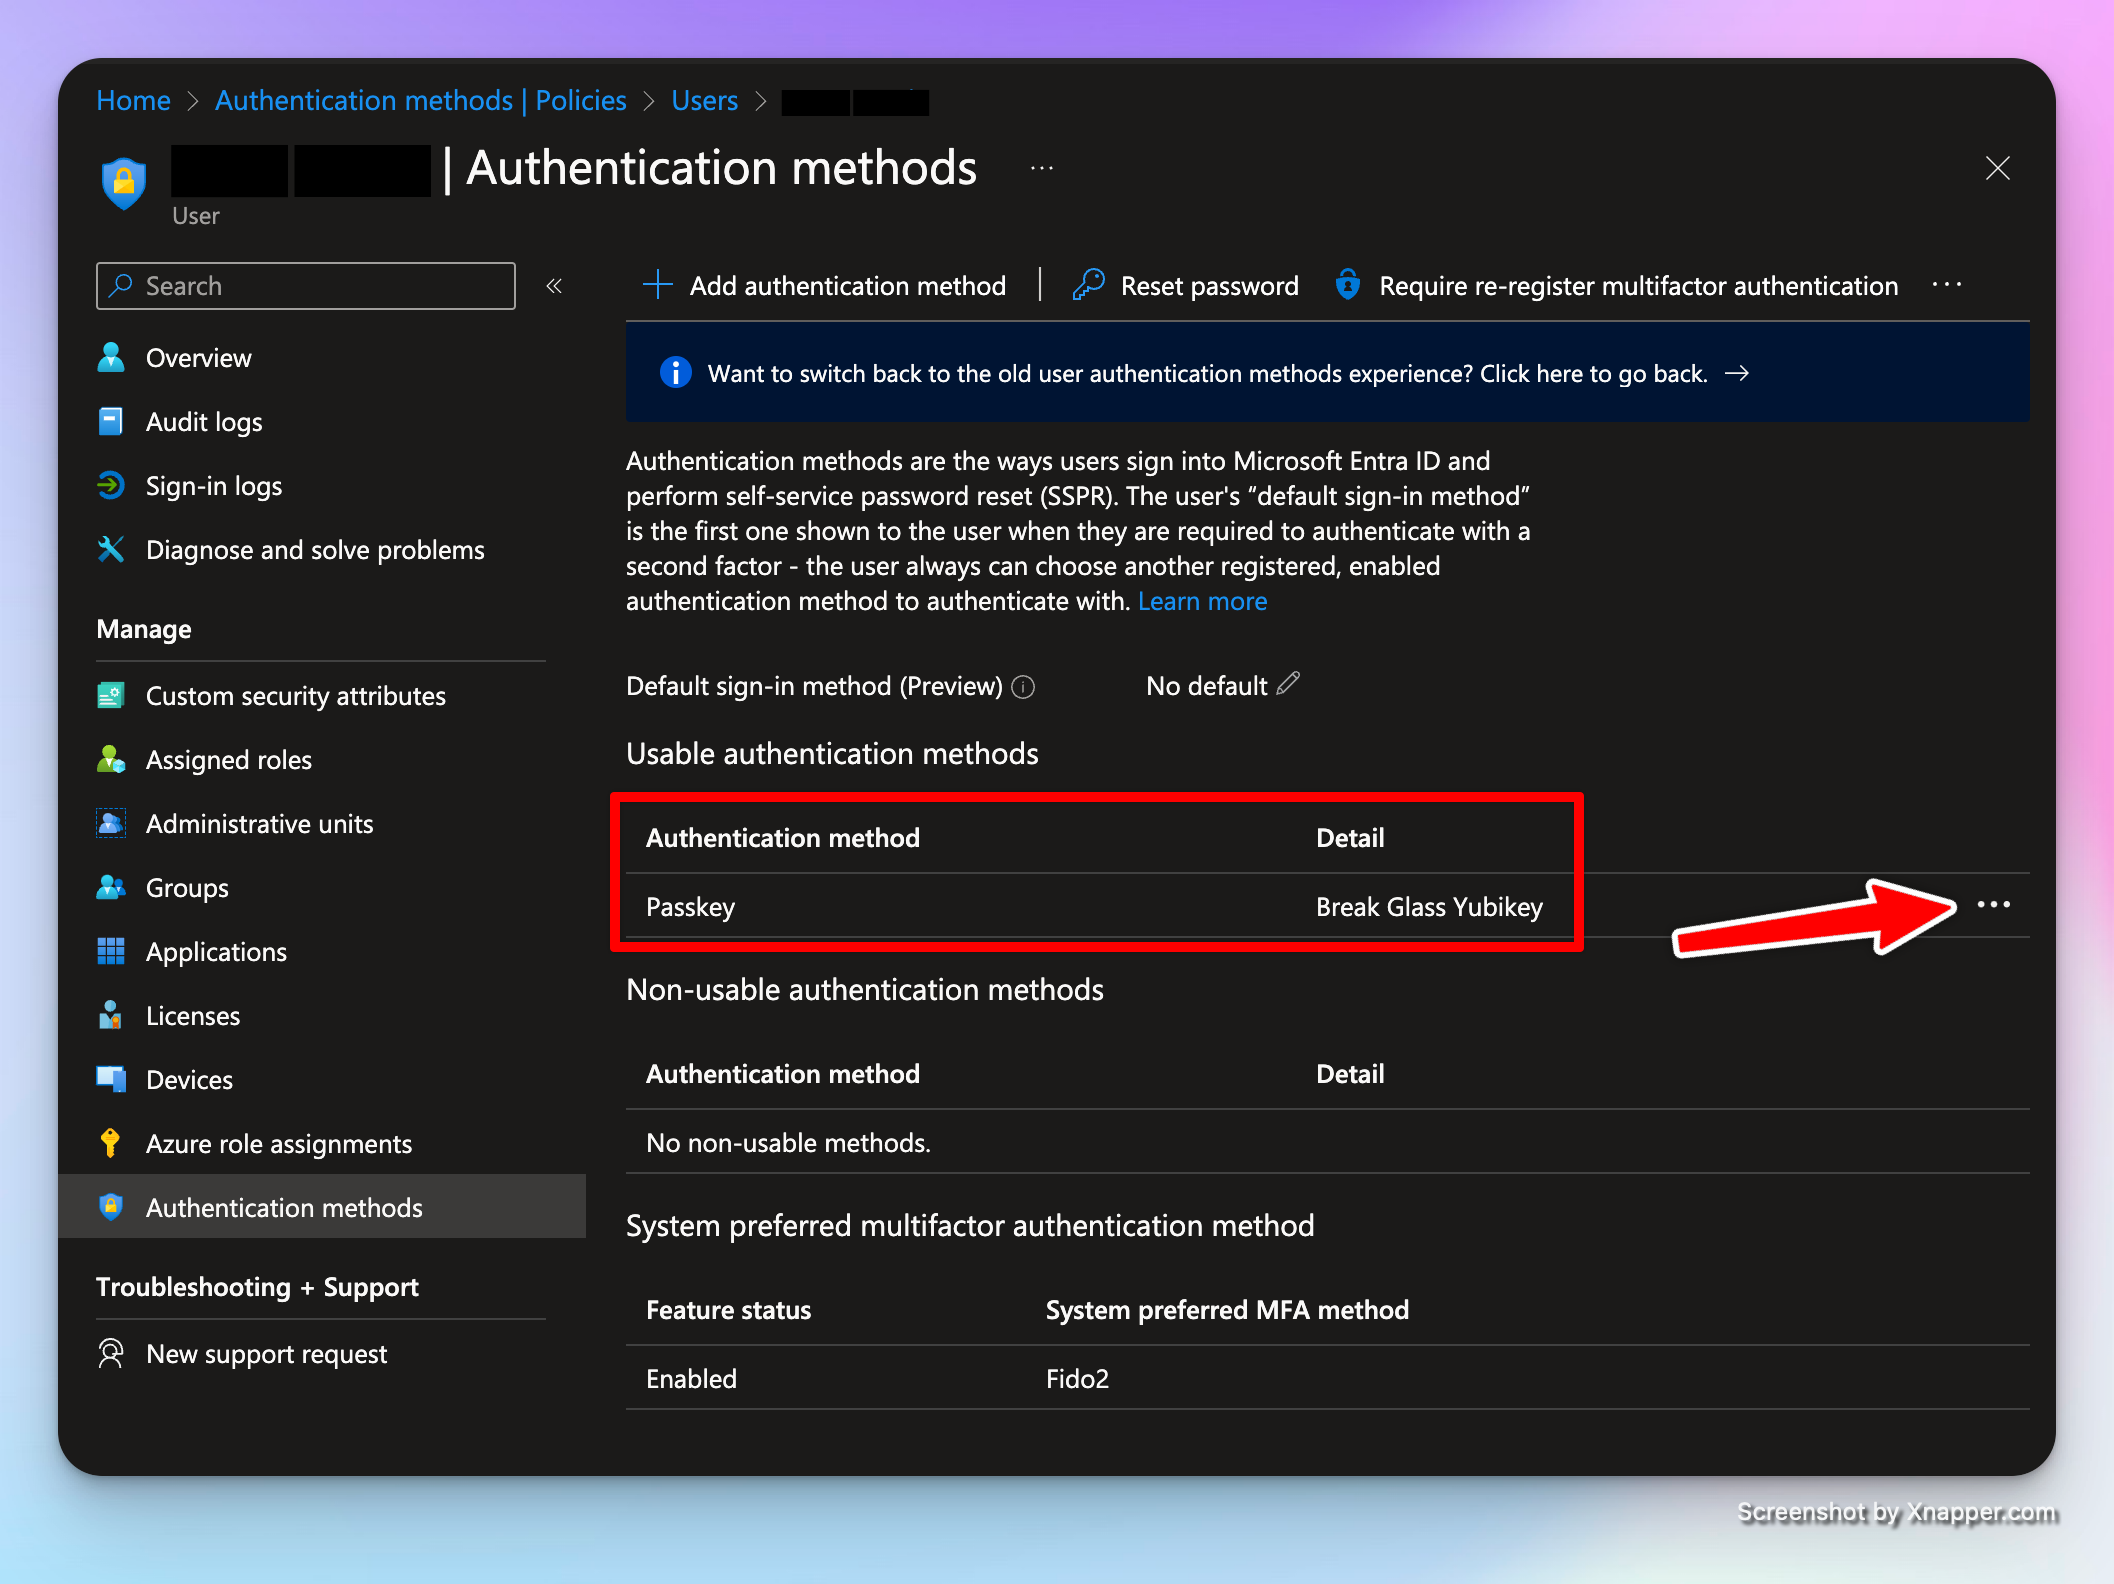The image size is (2114, 1584).
Task: Select Diagnose and solve problems
Action: 314,550
